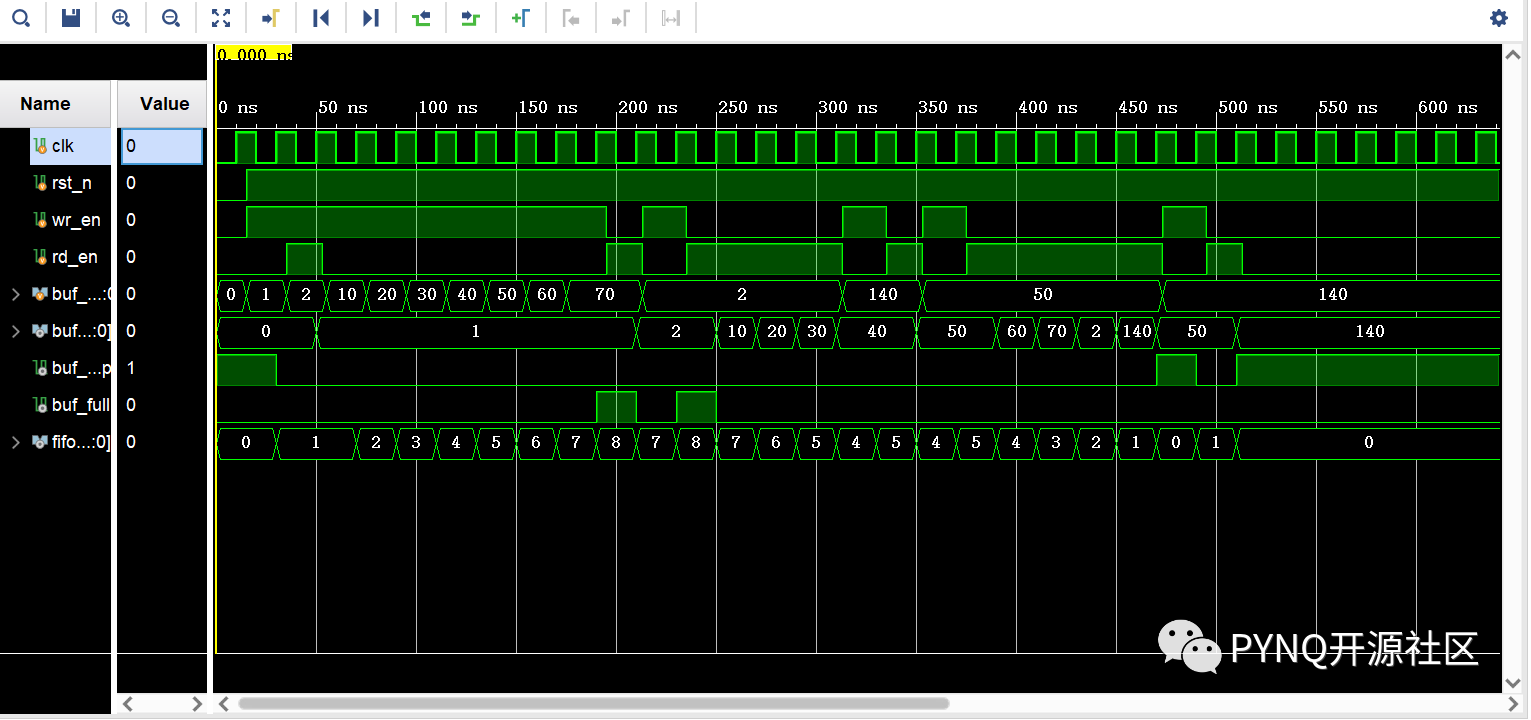Click the 450 ns ruler label
The height and width of the screenshot is (720, 1531).
1148,107
